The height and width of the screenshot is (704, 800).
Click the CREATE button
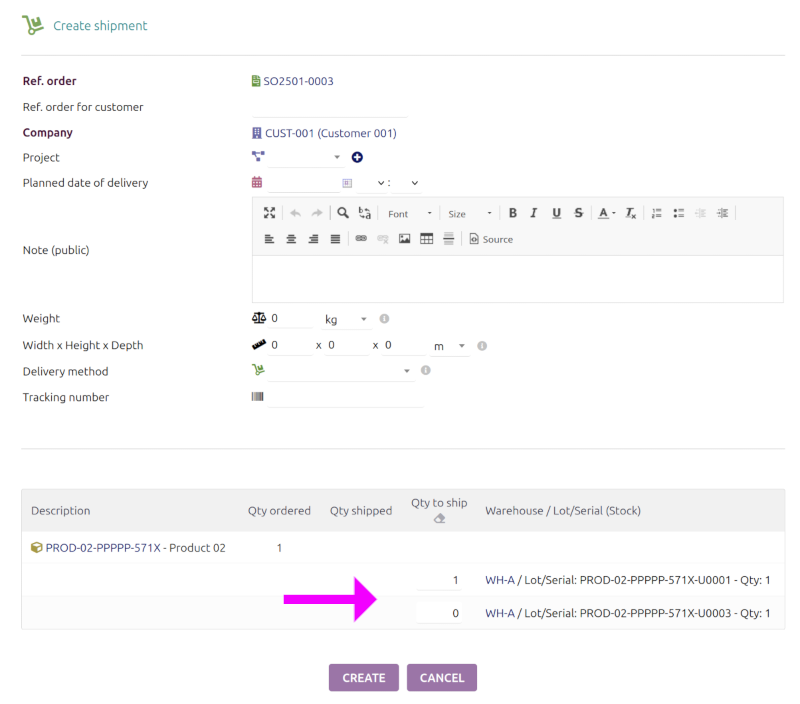pyautogui.click(x=363, y=678)
